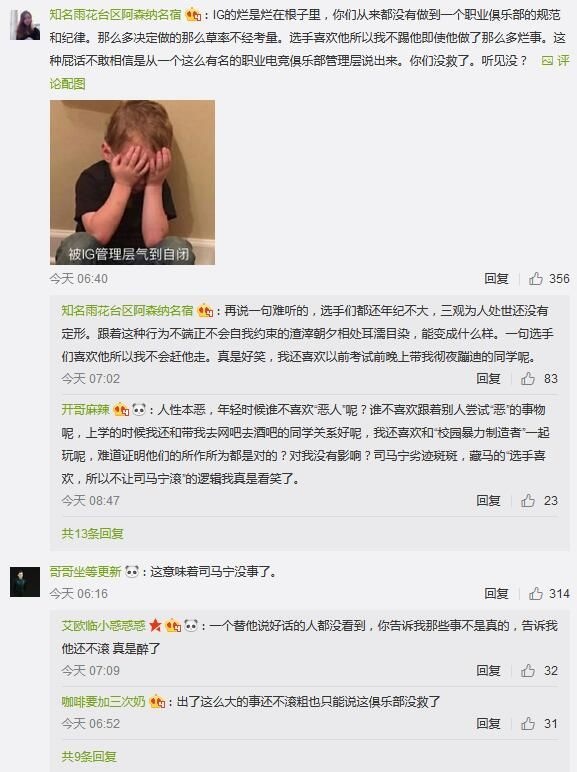Image resolution: width=577 pixels, height=772 pixels.
Task: Reply (回复) to 咖啡要加三次奶's 06:52 comment
Action: 488,724
